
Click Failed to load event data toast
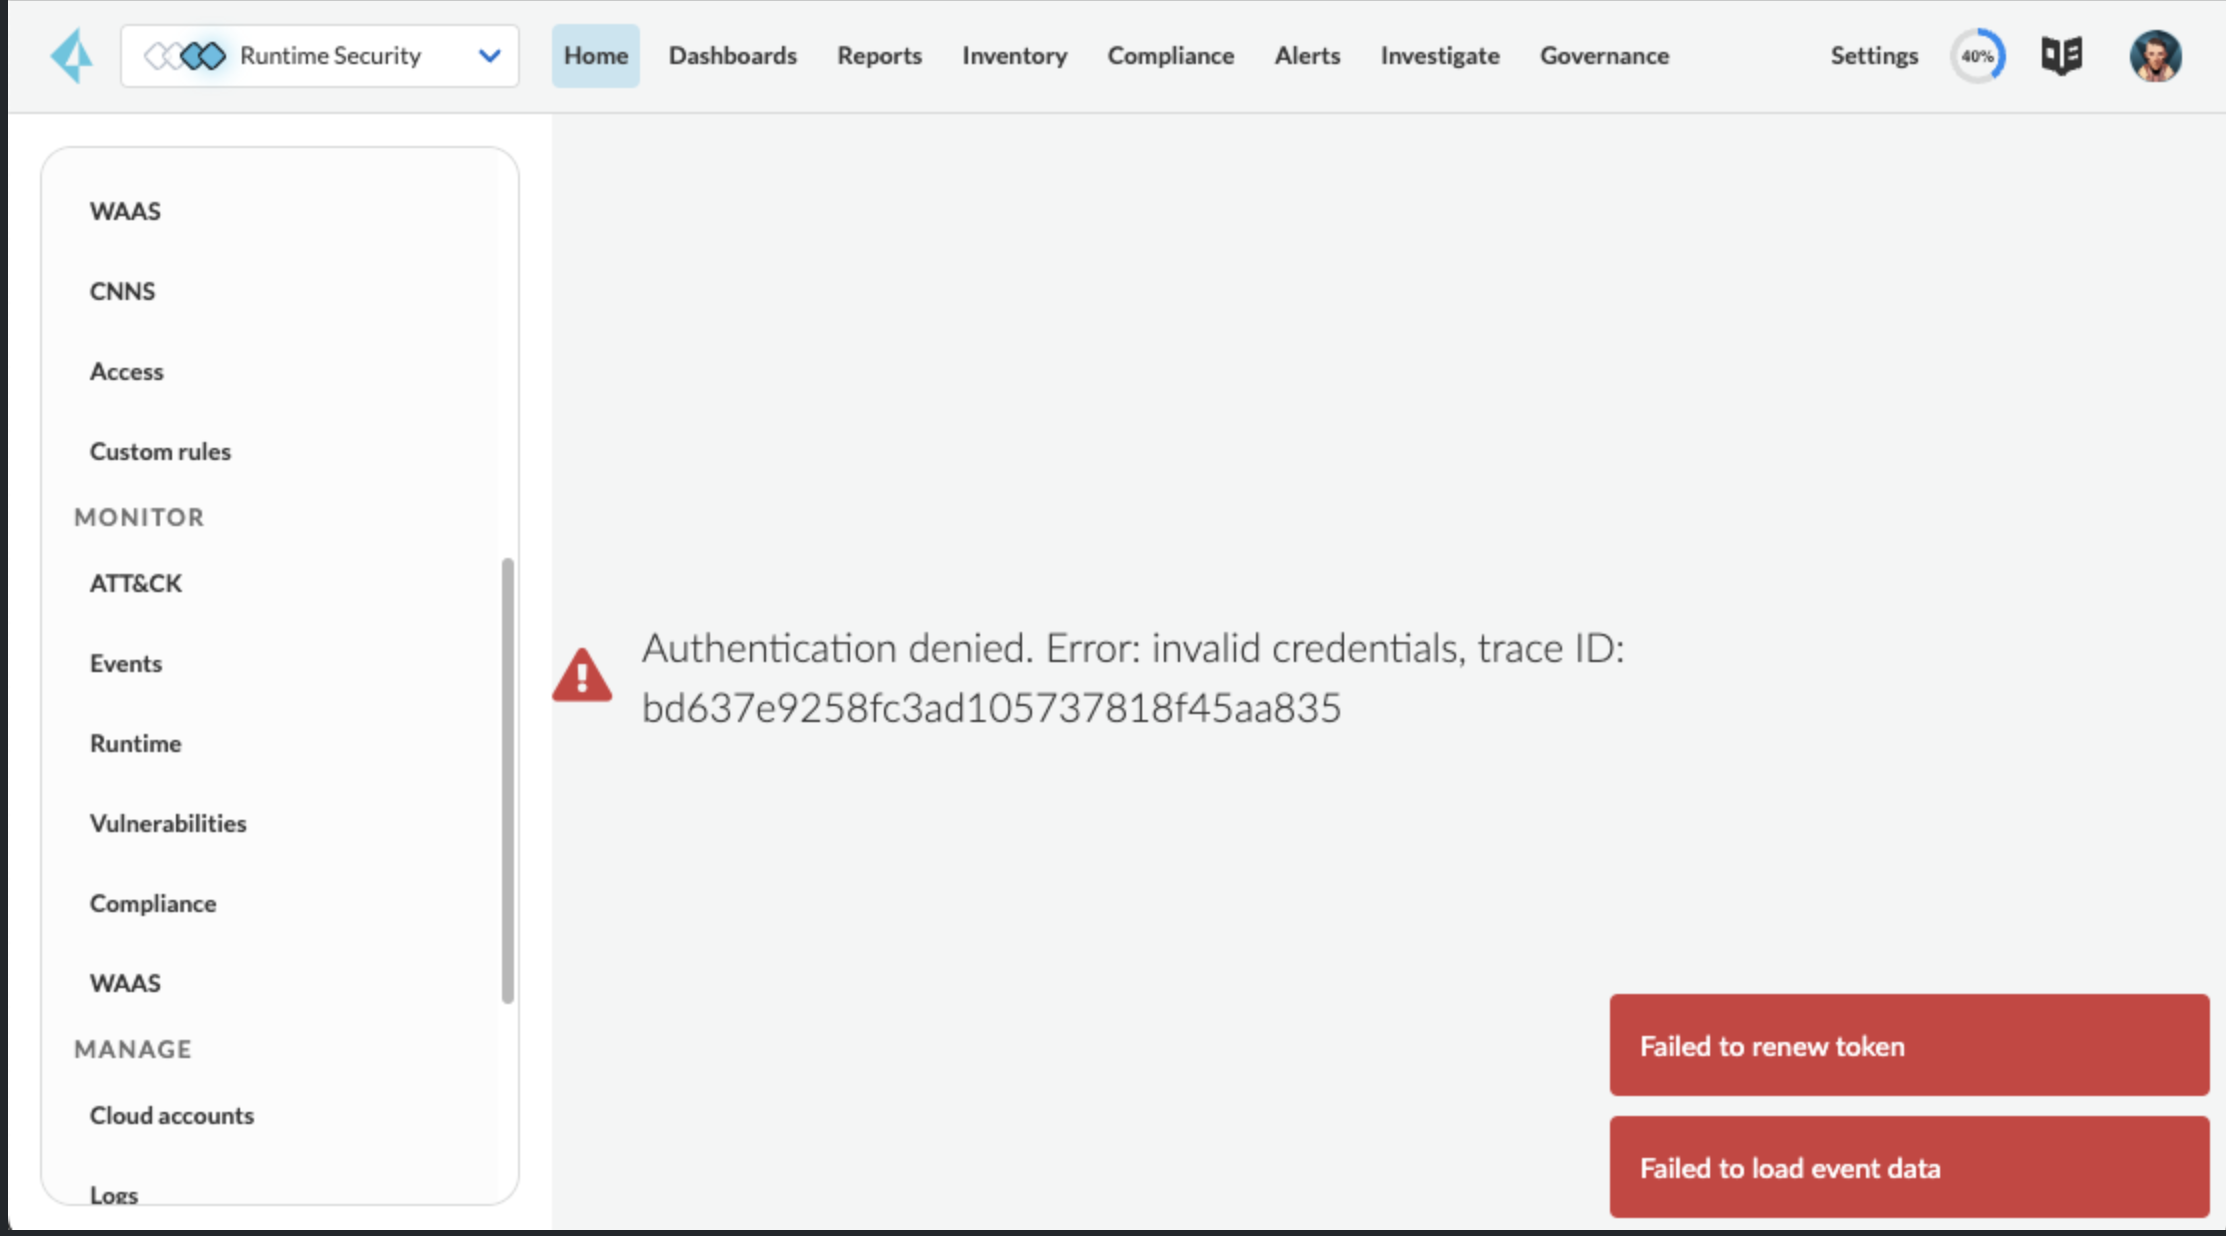pyautogui.click(x=1908, y=1167)
